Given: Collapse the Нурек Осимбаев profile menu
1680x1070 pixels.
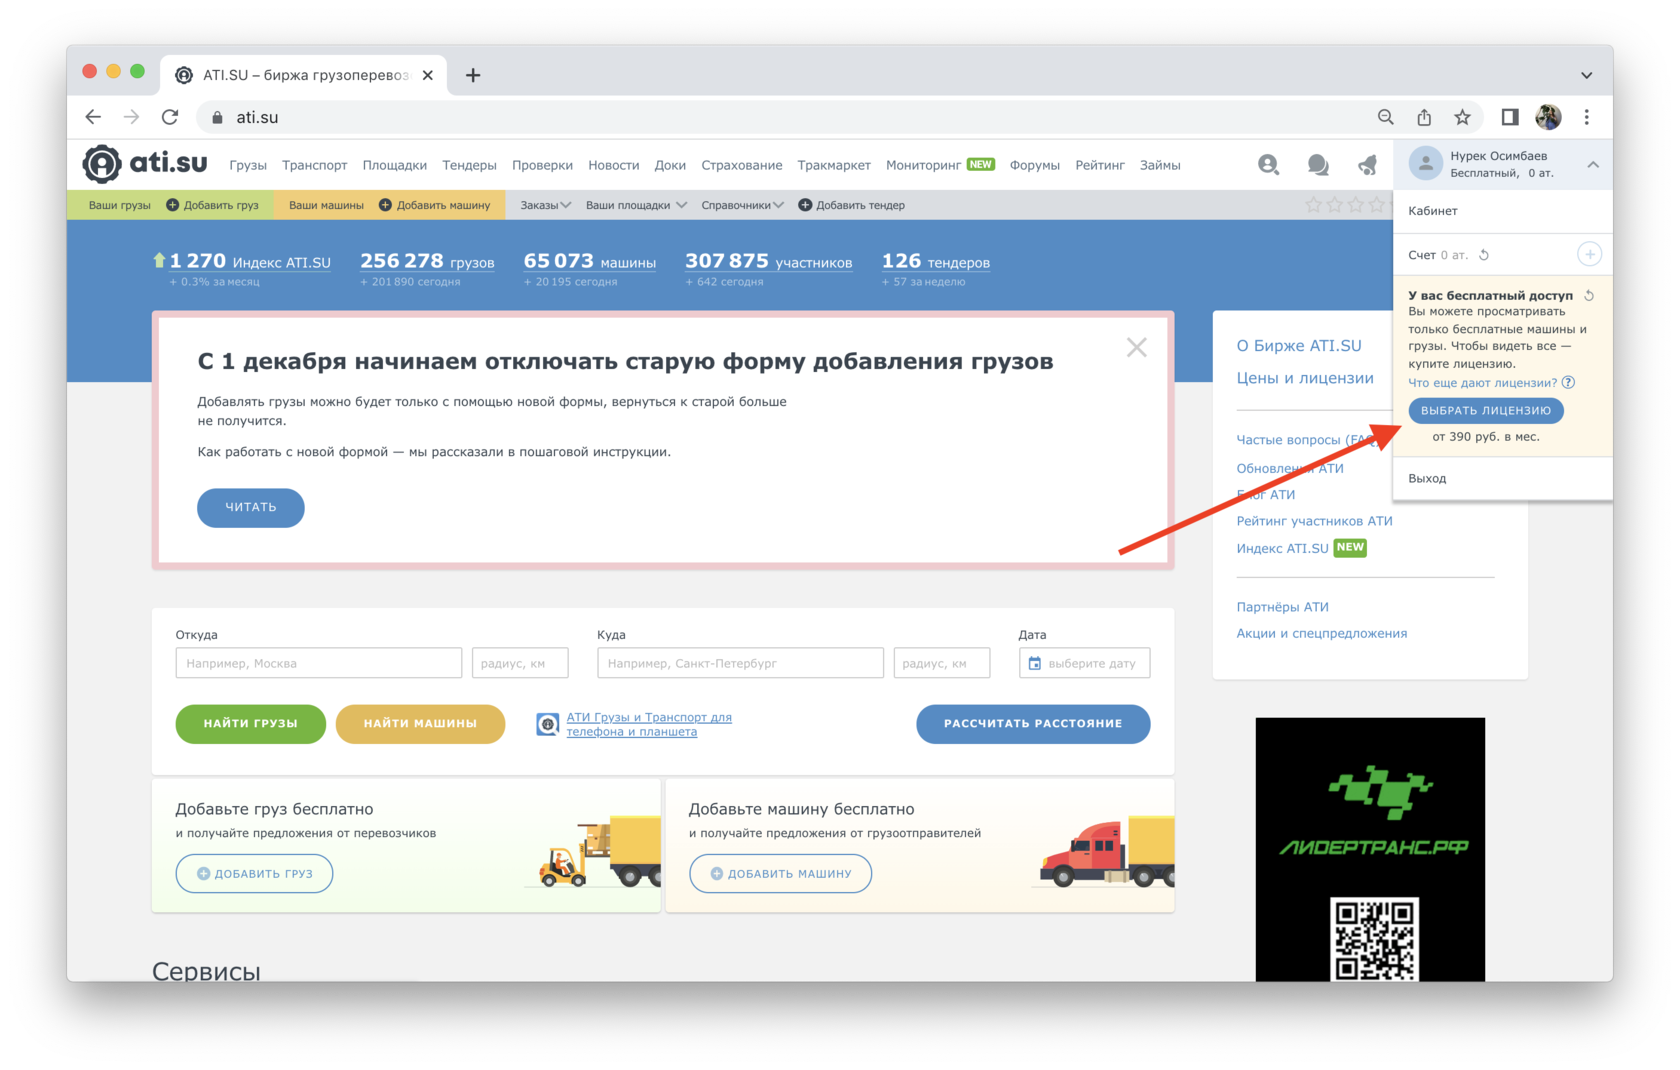Looking at the screenshot, I should coord(1593,164).
